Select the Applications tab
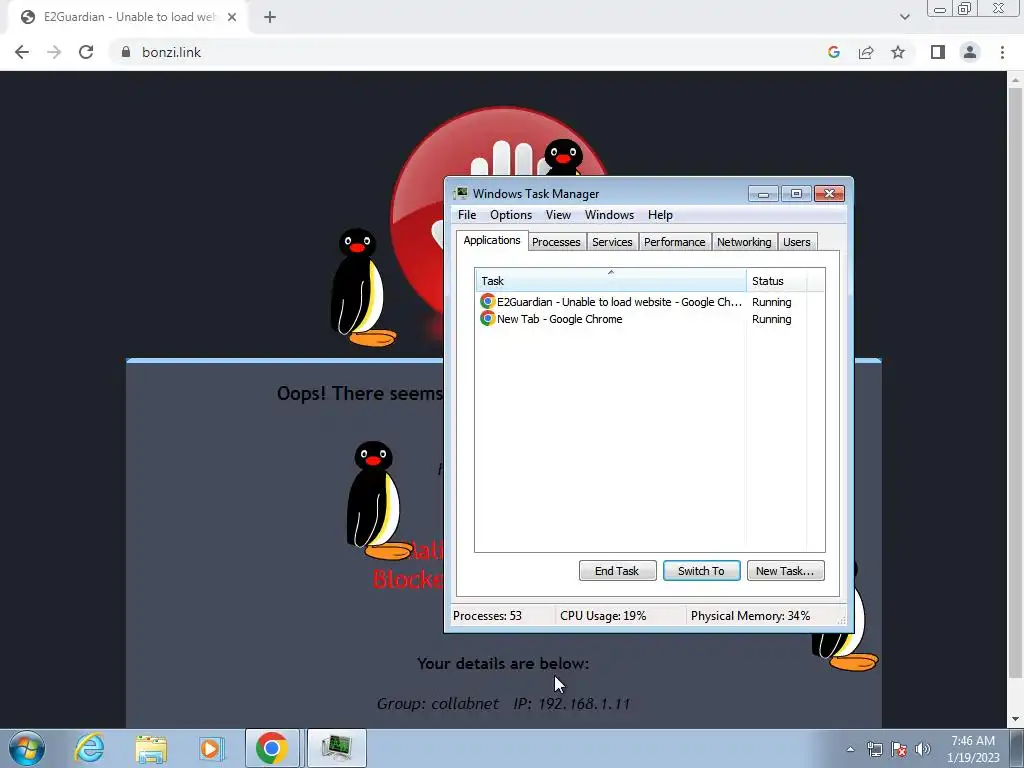Viewport: 1024px width, 768px height. 492,240
